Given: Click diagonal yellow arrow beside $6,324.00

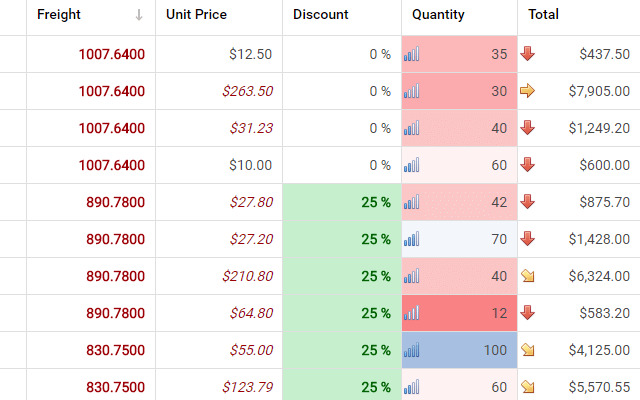Looking at the screenshot, I should 528,276.
